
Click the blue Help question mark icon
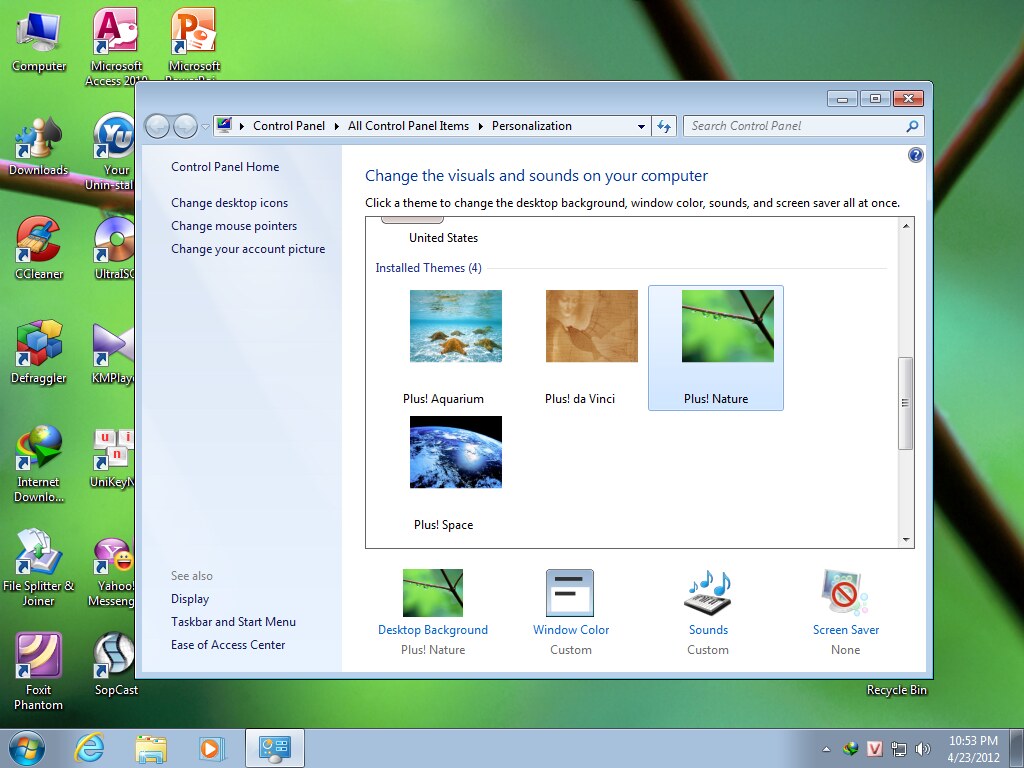[x=915, y=155]
